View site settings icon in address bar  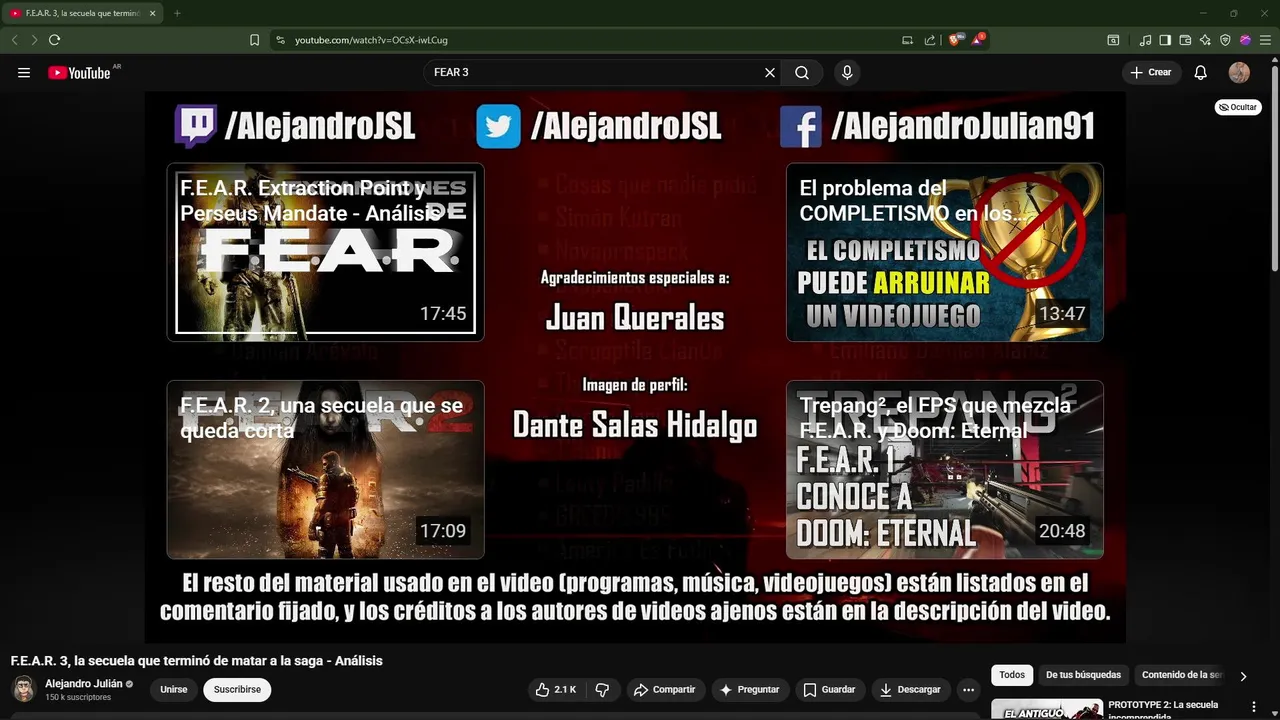[280, 40]
